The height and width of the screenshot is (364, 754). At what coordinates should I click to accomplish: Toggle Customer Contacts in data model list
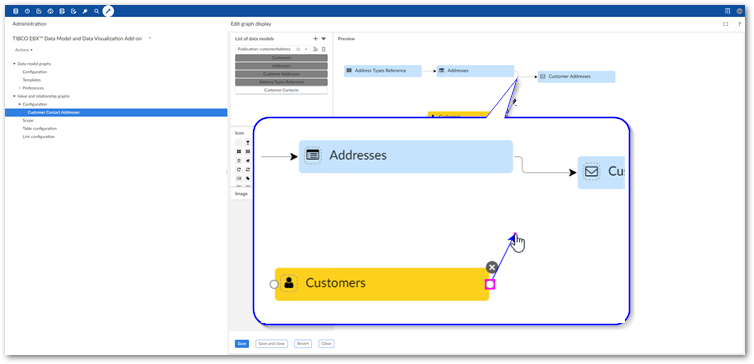click(281, 90)
